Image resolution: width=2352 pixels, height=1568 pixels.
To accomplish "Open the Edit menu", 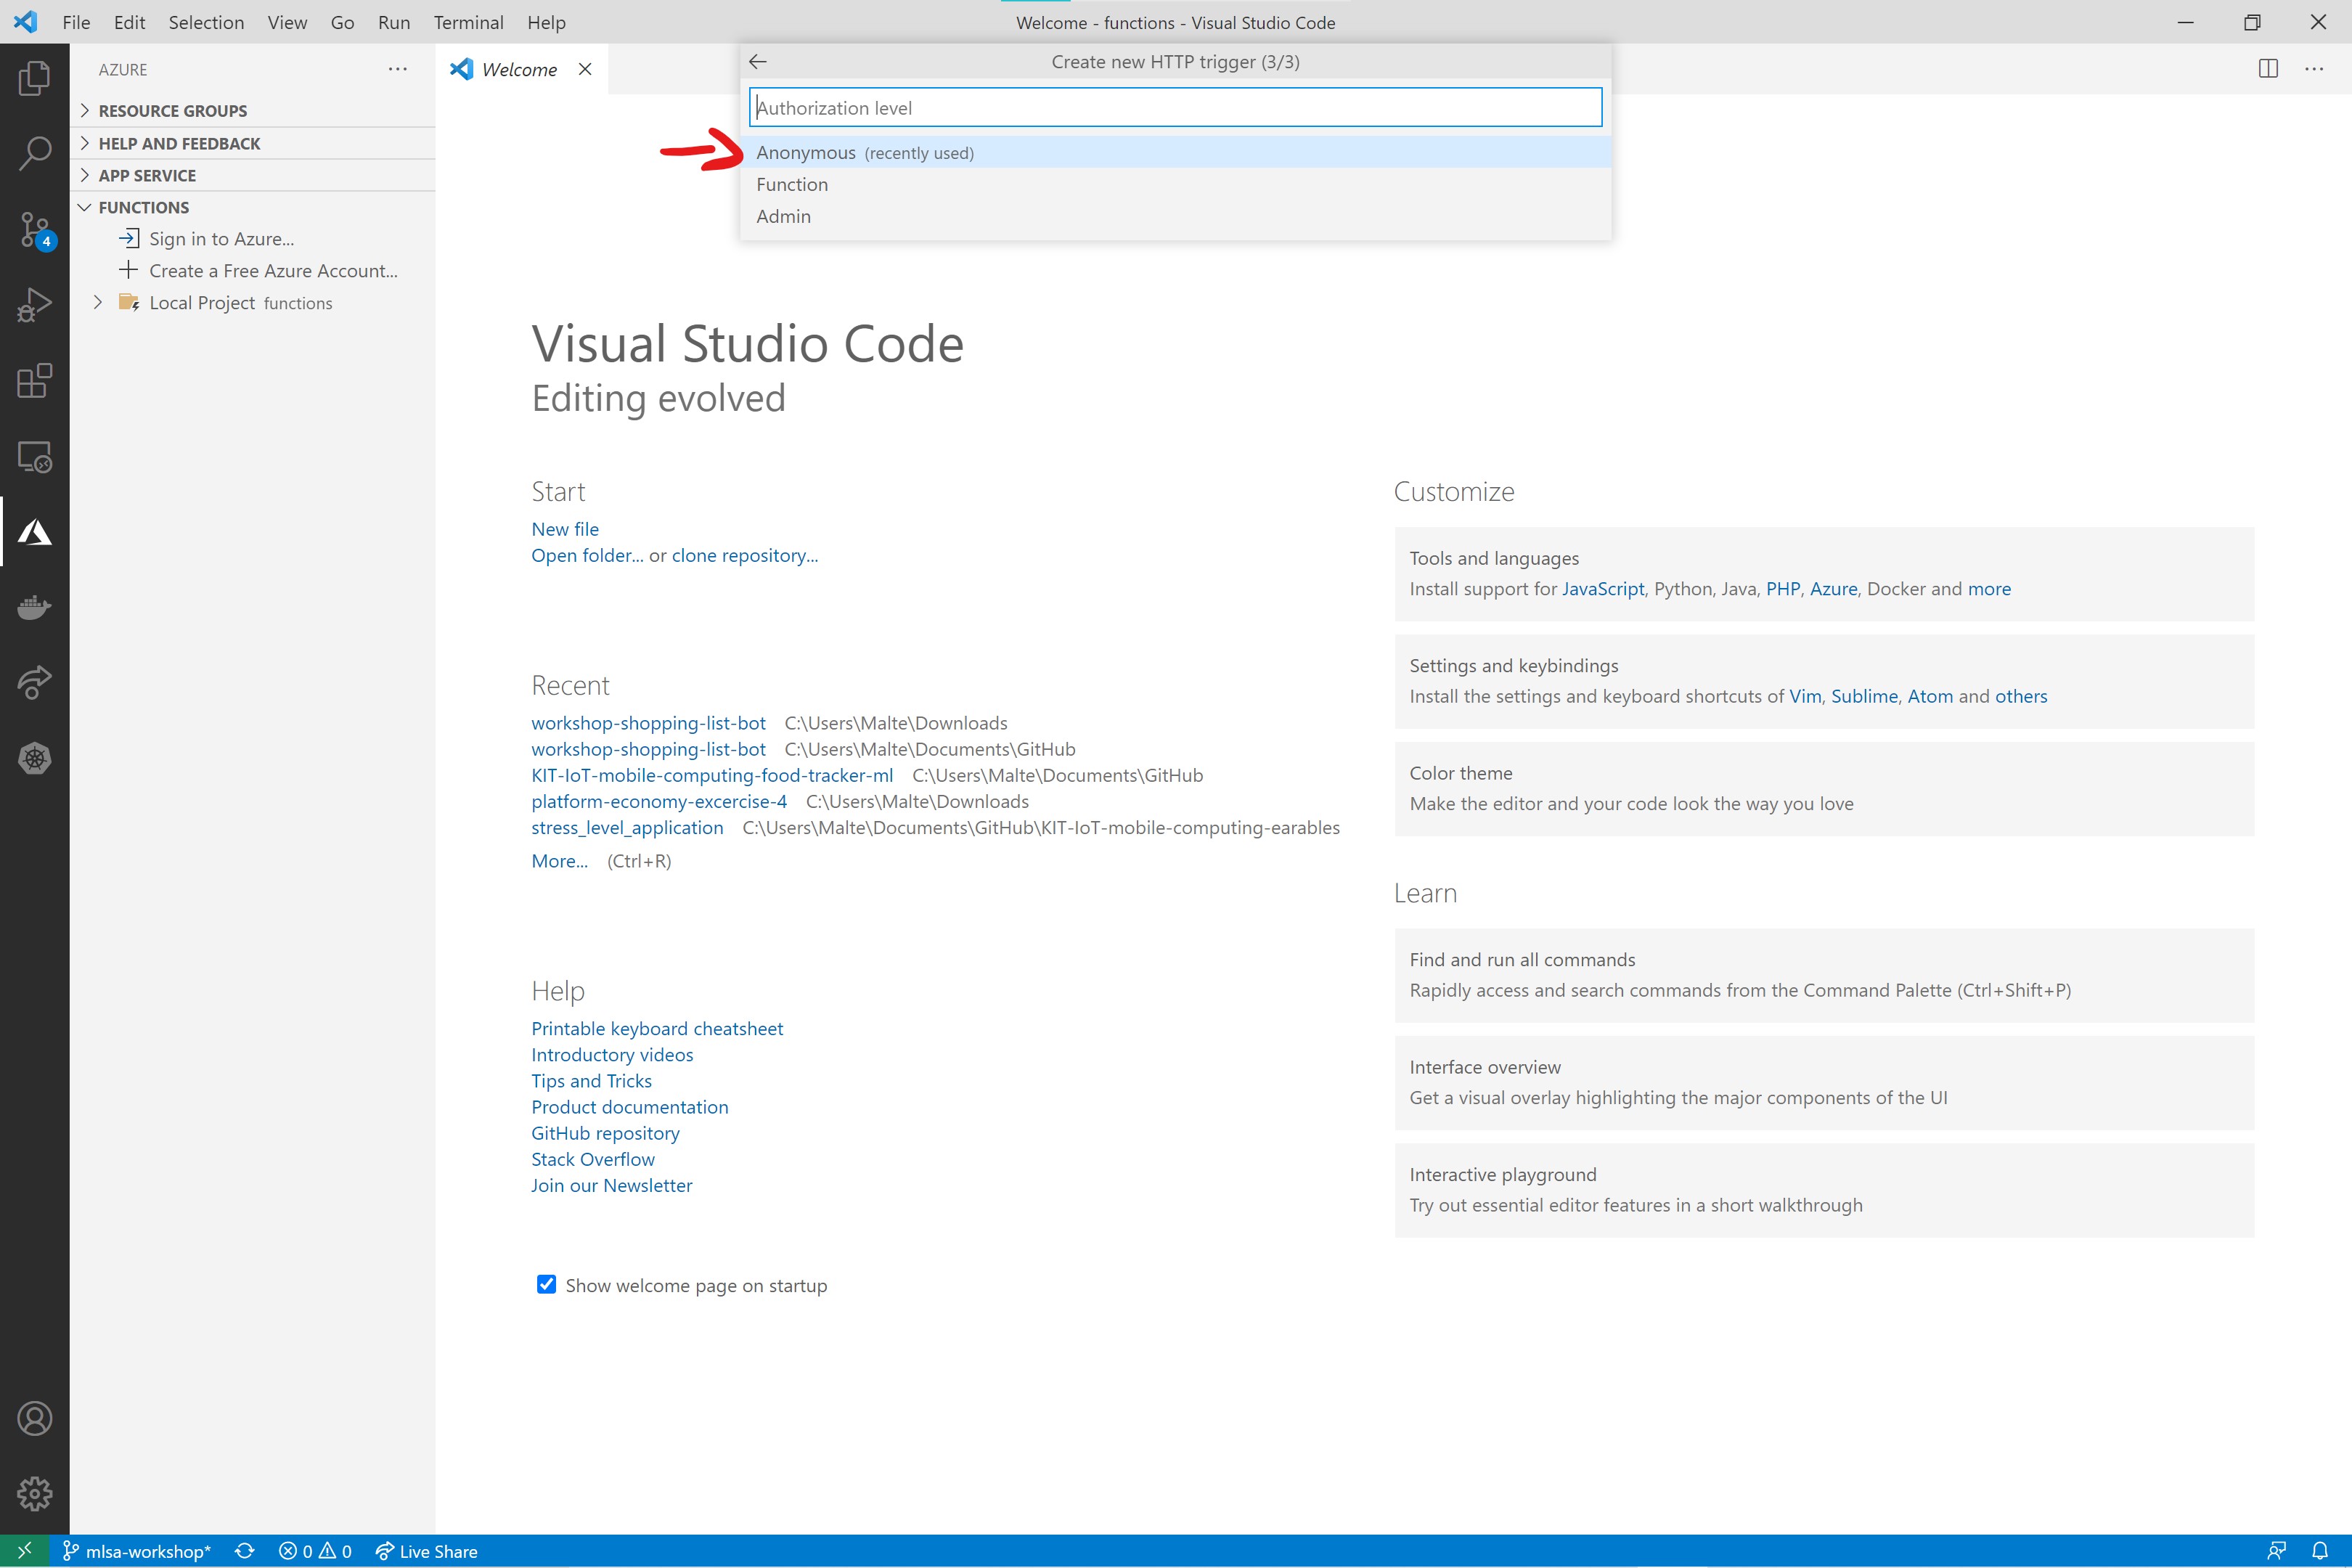I will click(x=129, y=22).
